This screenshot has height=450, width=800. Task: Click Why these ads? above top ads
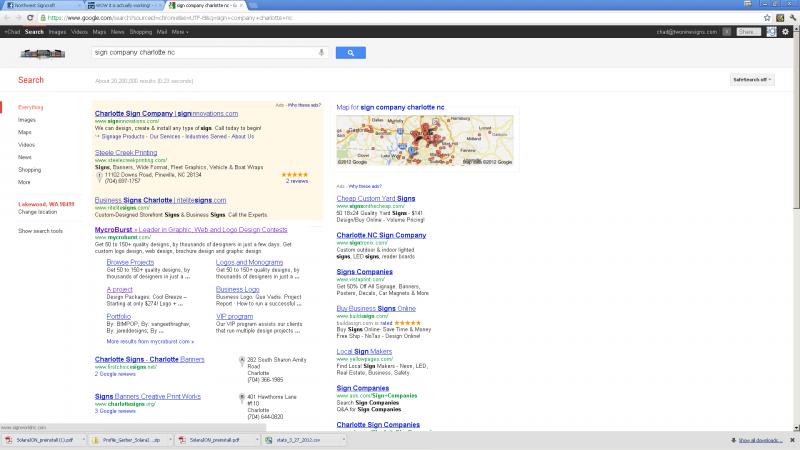pos(304,105)
